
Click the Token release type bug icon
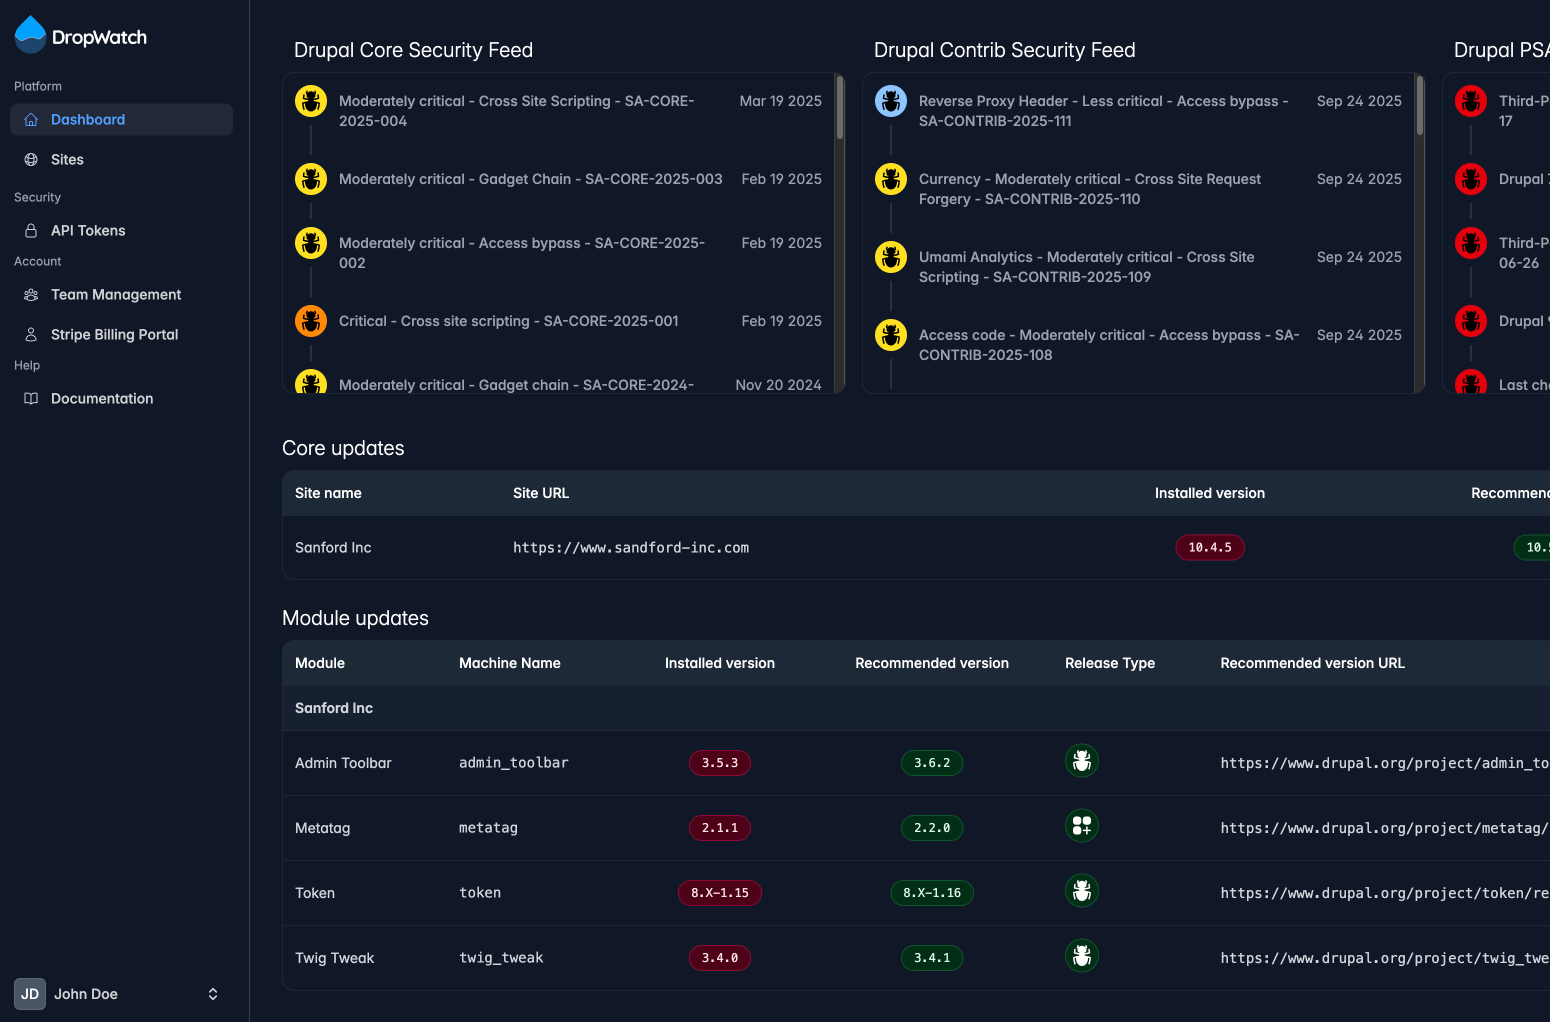click(x=1082, y=891)
